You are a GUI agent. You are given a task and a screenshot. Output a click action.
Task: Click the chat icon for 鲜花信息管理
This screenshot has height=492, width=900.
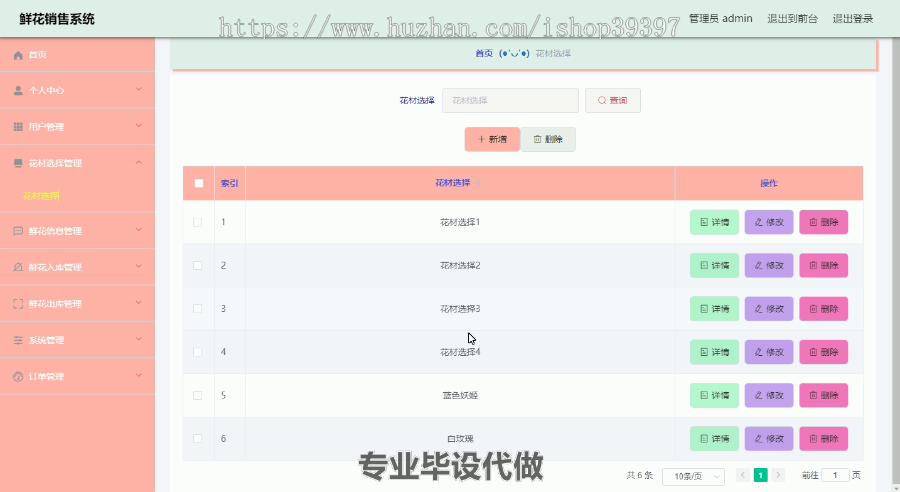click(18, 231)
